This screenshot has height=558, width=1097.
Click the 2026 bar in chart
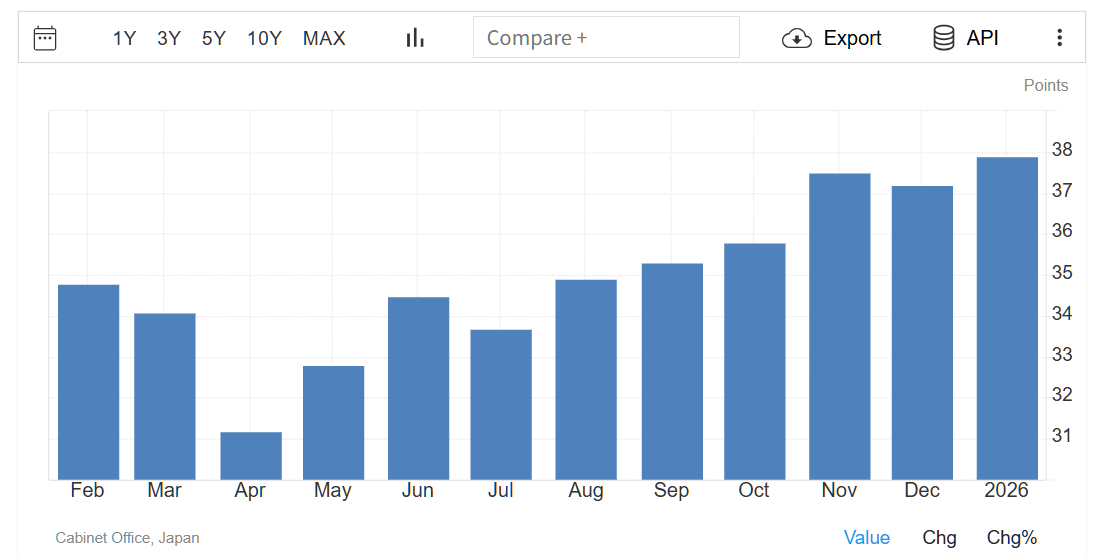coord(1007,319)
